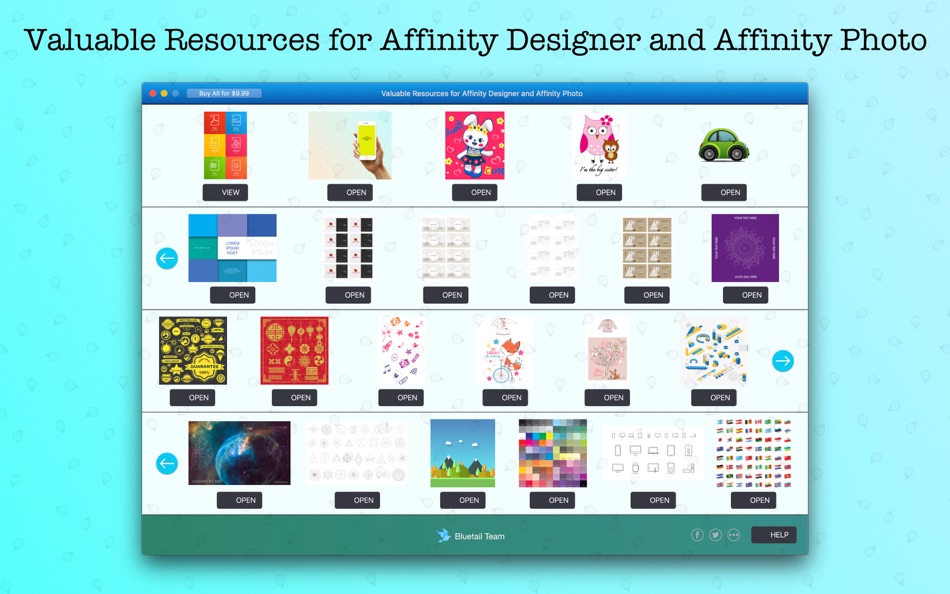This screenshot has height=594, width=950.
Task: Click OPEN under the pink owl card
Action: pos(600,192)
